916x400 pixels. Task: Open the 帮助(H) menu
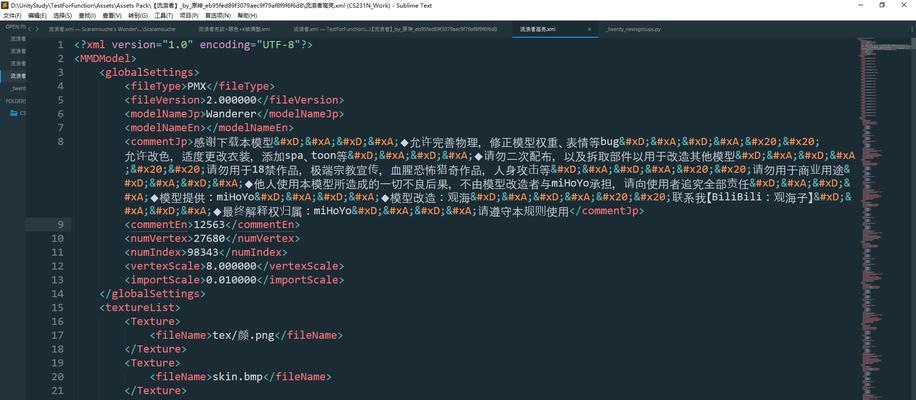click(247, 16)
